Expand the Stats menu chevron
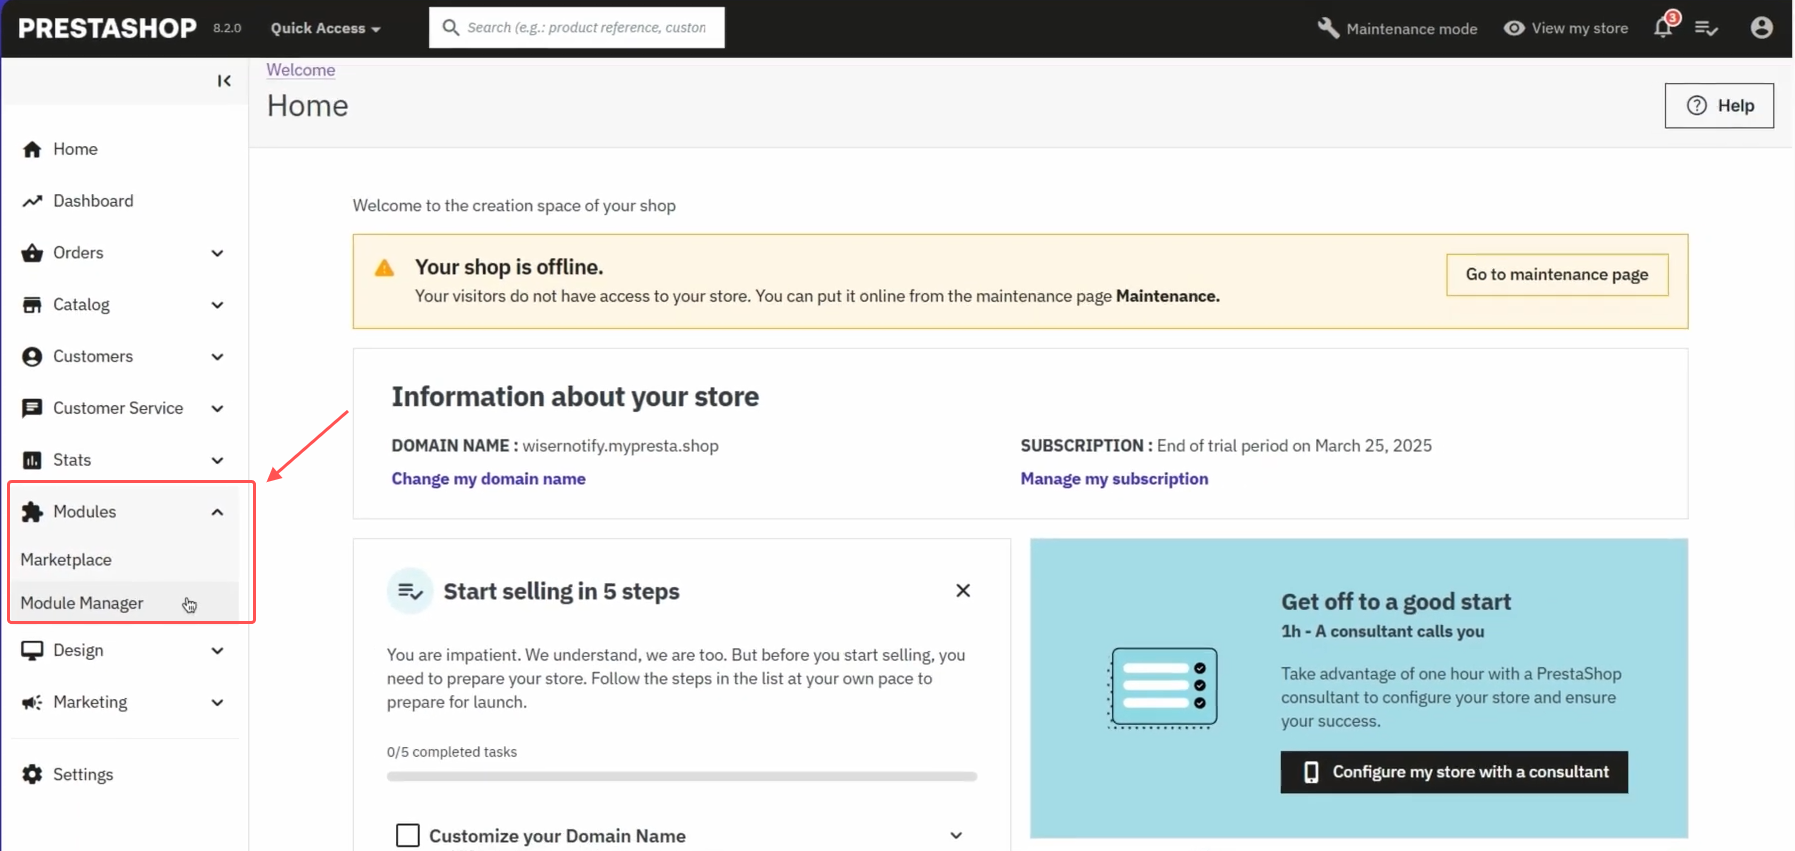1795x851 pixels. (x=217, y=461)
